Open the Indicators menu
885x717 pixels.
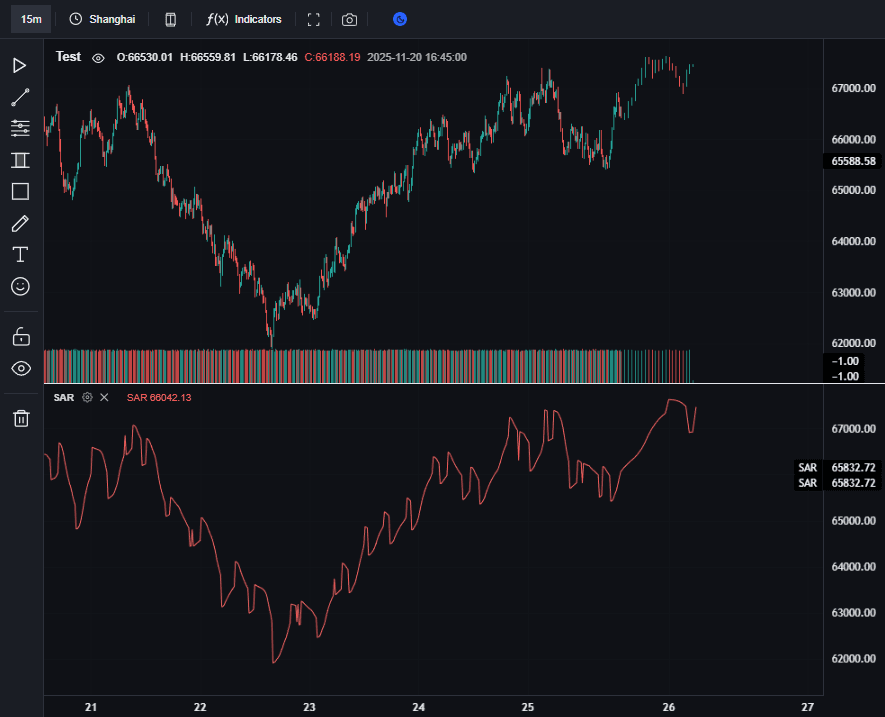click(244, 19)
